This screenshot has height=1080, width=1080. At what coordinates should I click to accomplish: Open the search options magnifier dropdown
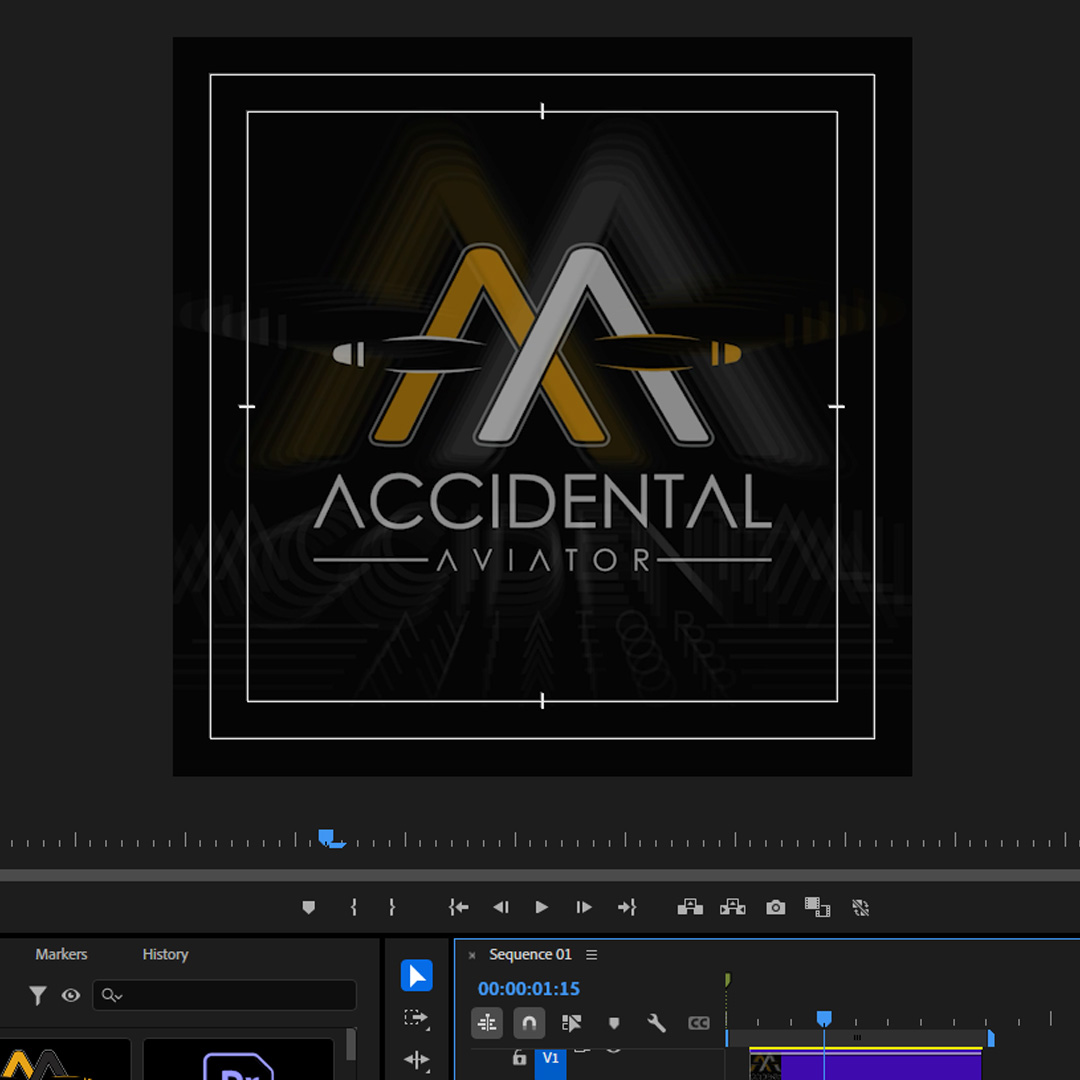[x=112, y=995]
